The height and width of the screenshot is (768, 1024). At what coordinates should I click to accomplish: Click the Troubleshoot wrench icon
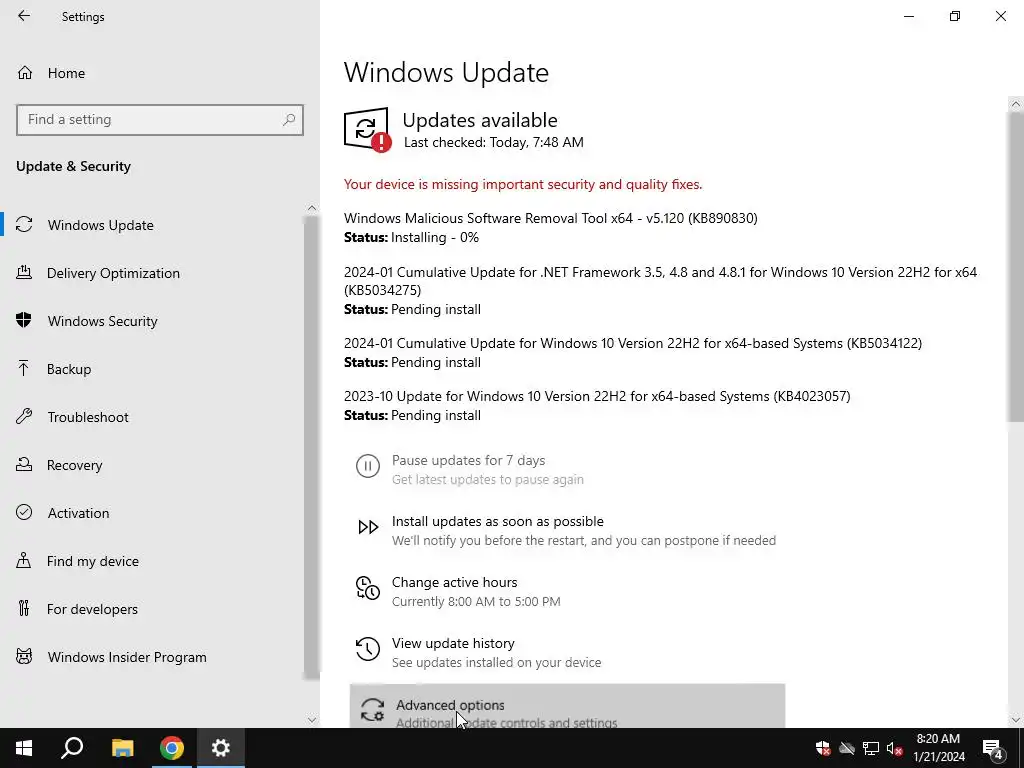point(24,417)
